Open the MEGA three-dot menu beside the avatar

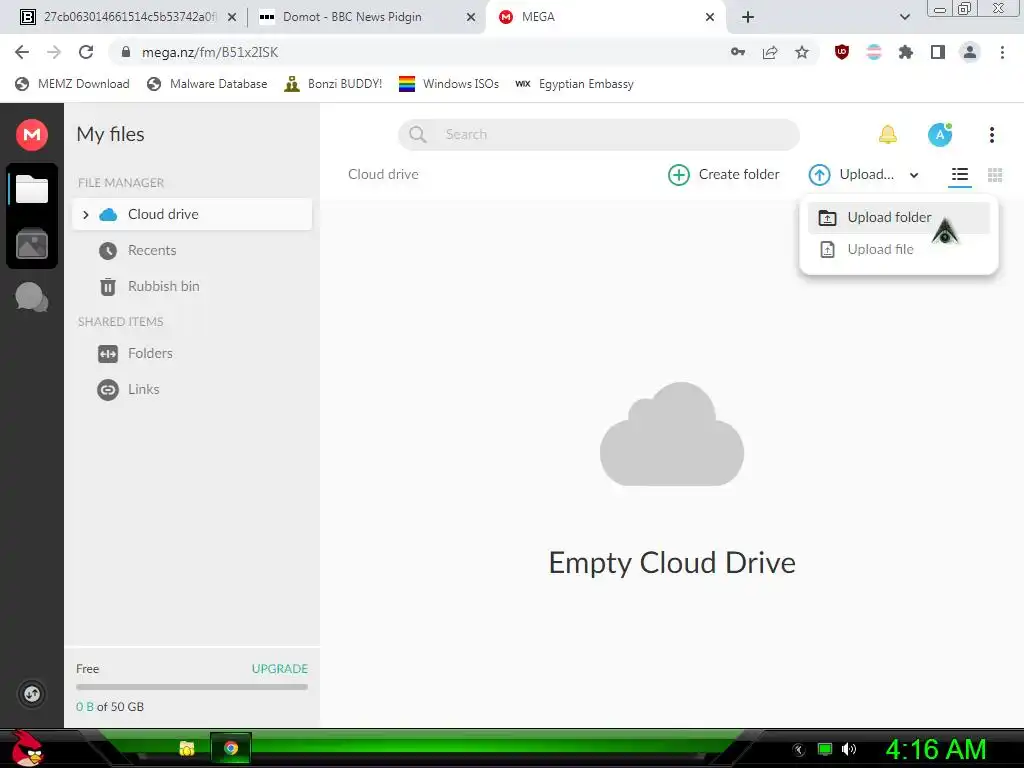(x=991, y=135)
